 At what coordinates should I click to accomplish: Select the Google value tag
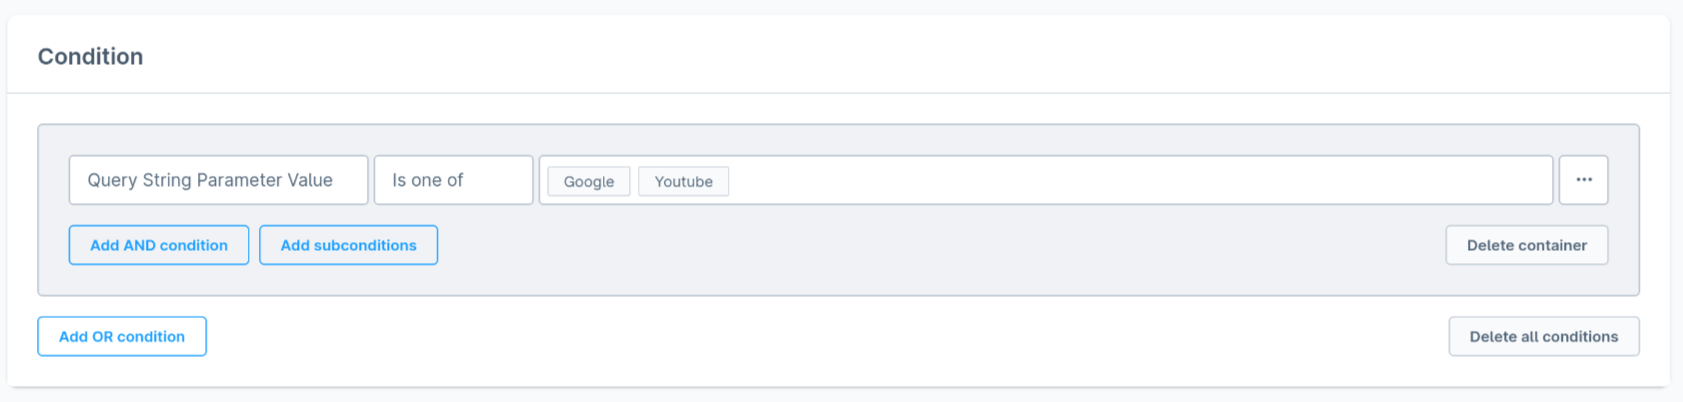(589, 181)
